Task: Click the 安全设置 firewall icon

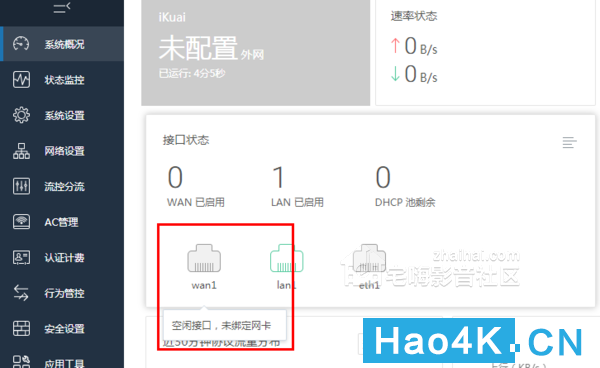Action: coord(21,329)
